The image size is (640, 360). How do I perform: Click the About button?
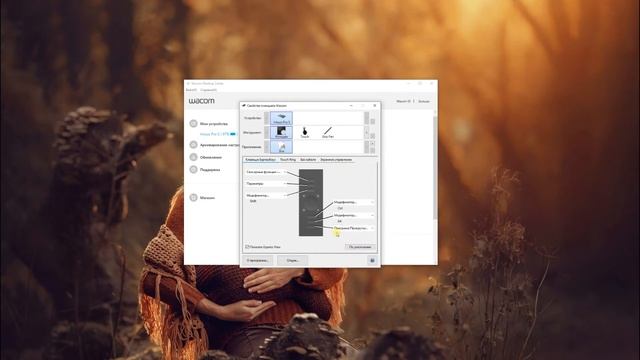click(258, 260)
